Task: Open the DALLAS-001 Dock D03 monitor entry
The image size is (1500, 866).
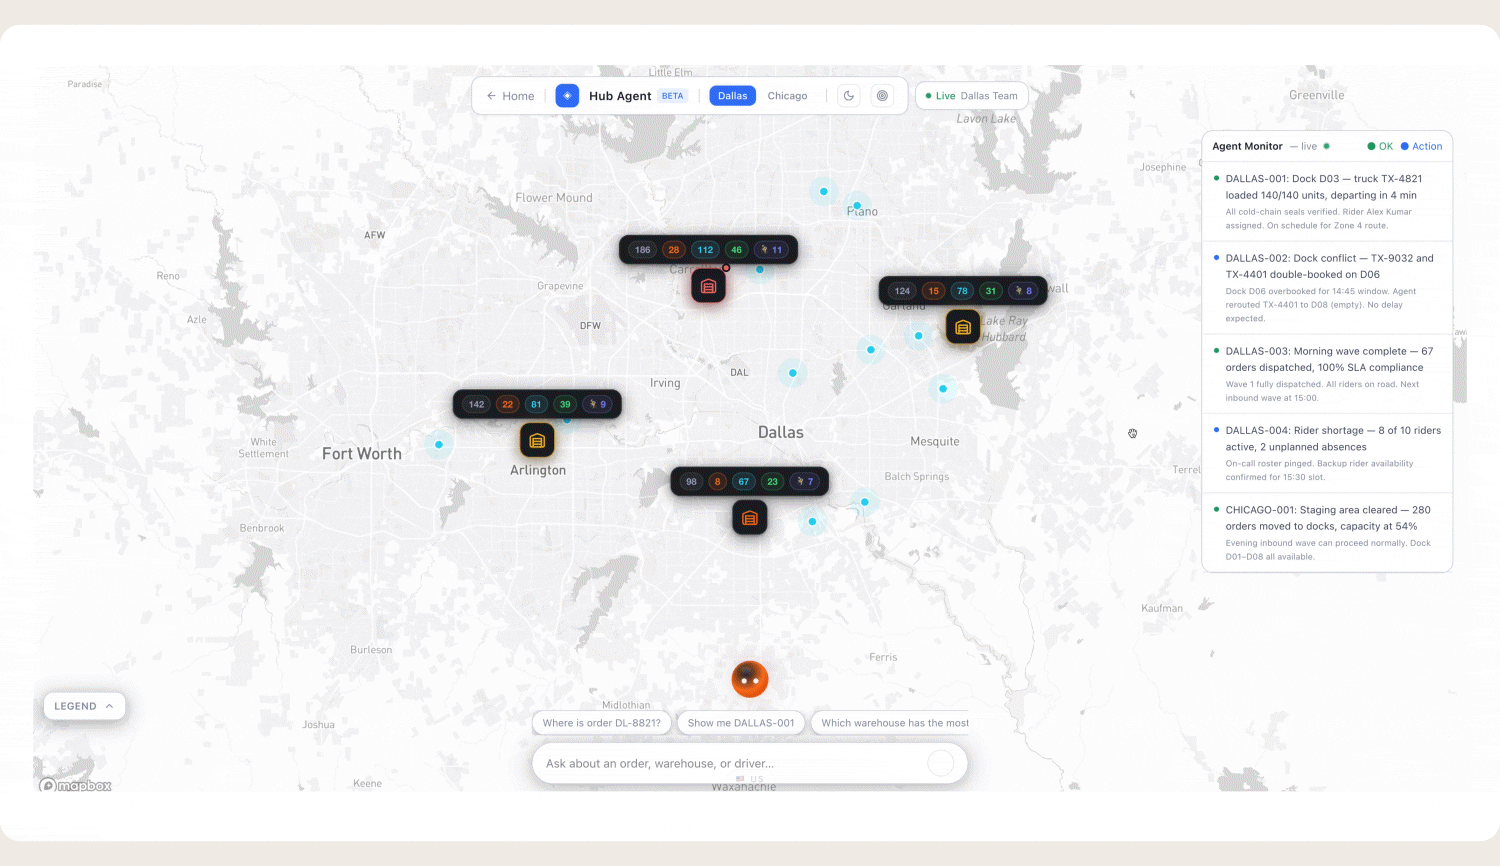Action: coord(1327,202)
